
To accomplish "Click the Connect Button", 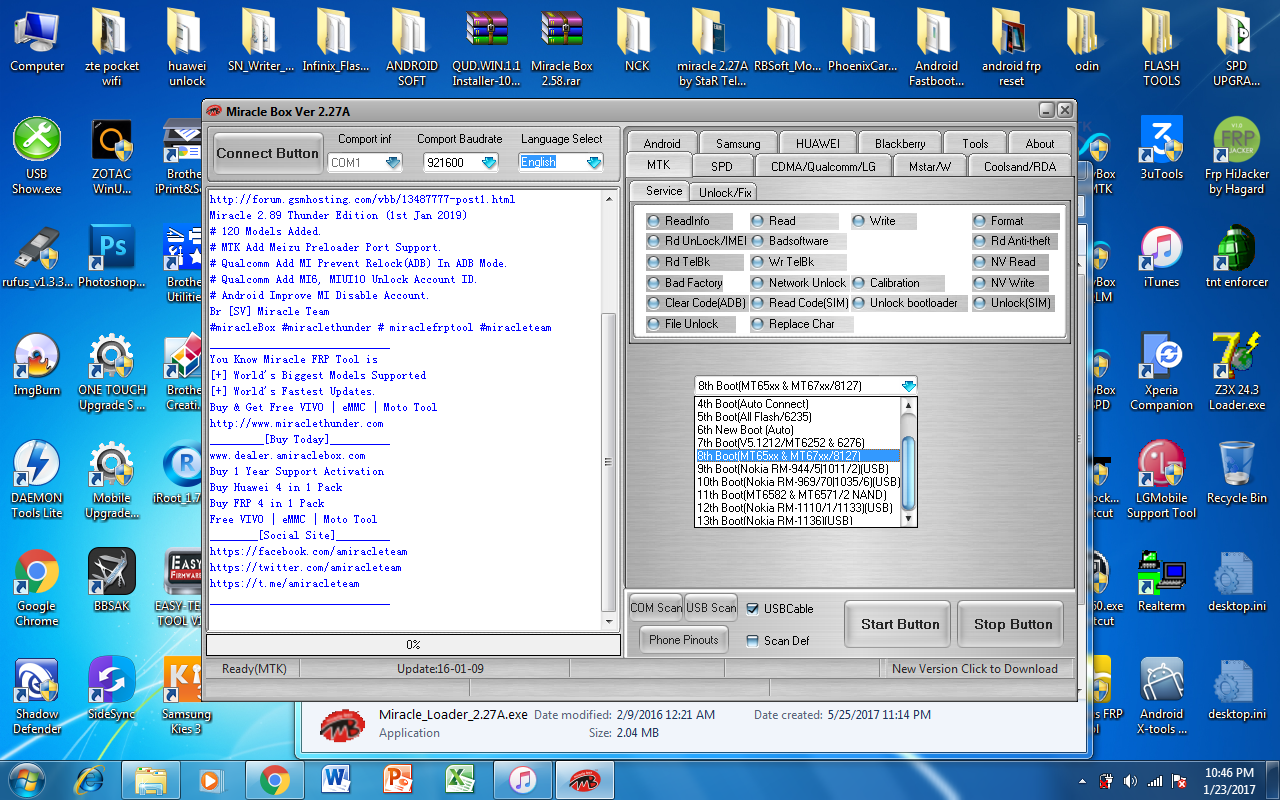I will 267,153.
